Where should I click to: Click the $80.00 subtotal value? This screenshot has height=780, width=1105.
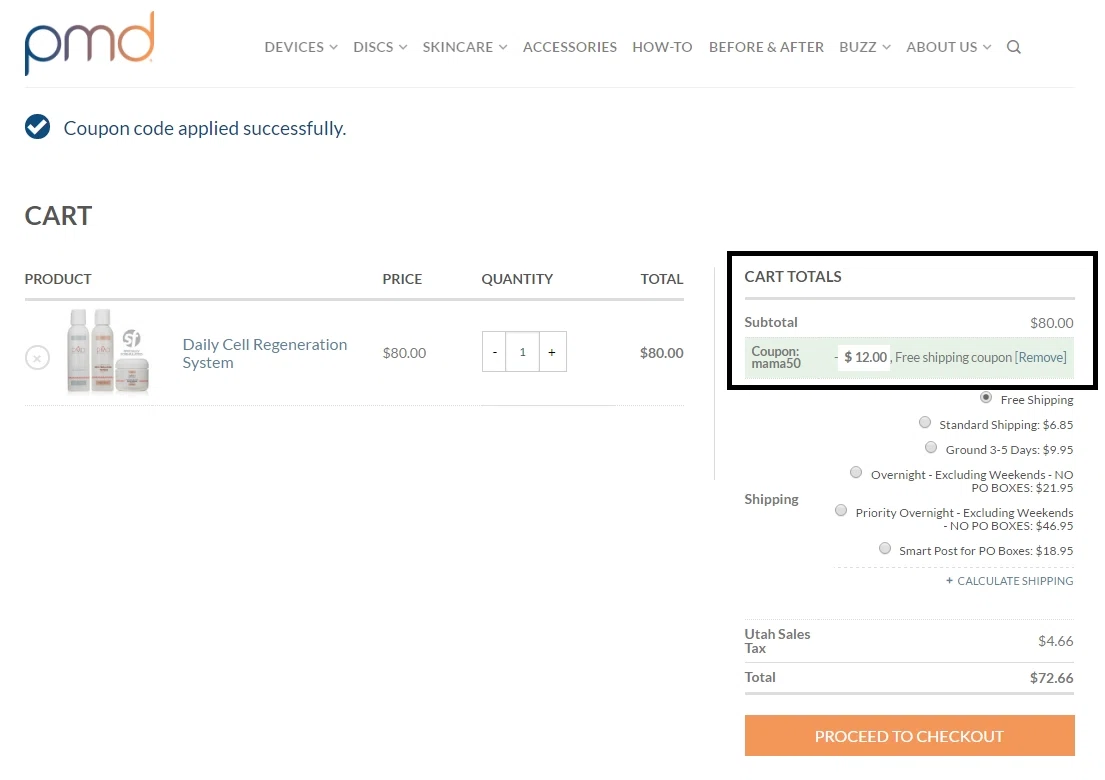(x=1051, y=323)
